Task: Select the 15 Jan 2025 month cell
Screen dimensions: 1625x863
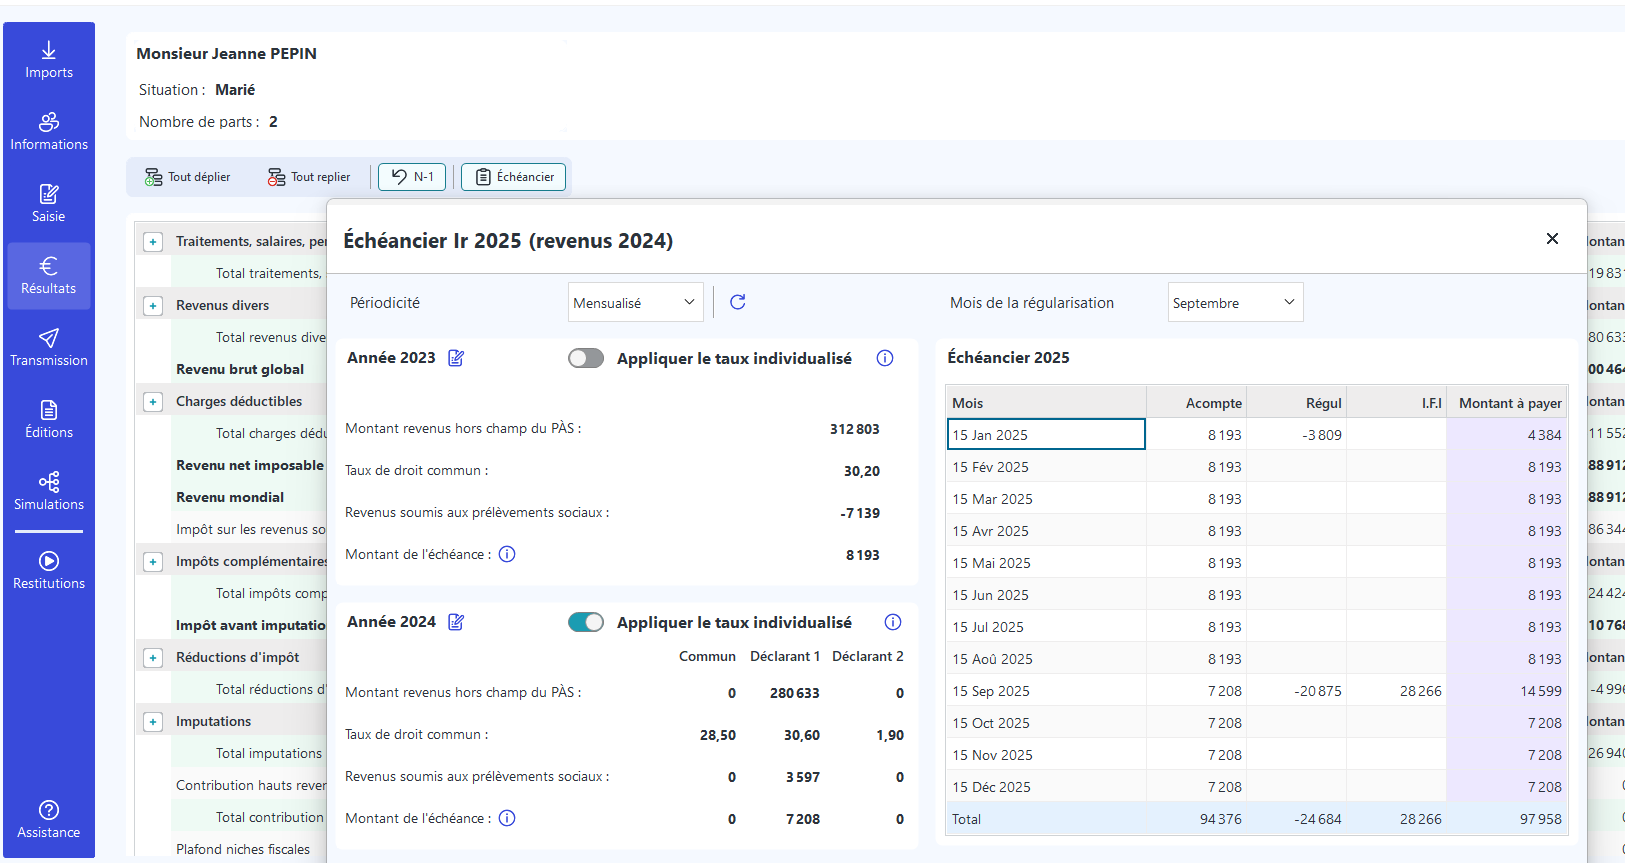Action: (1045, 434)
